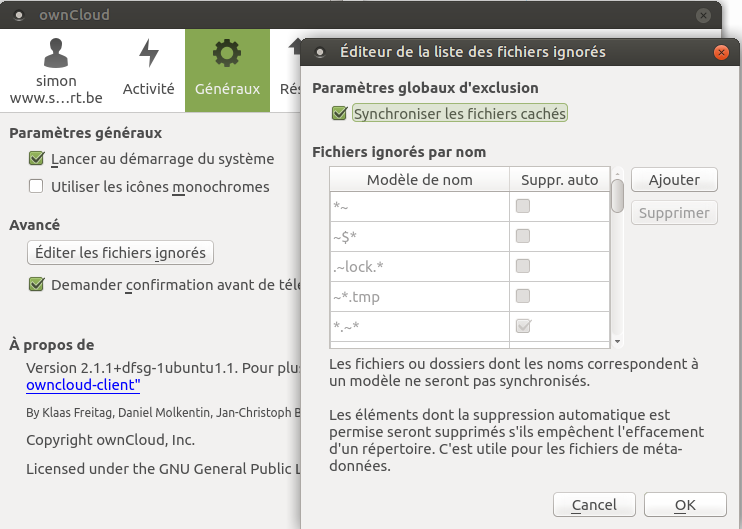Click the Modèle de nom column header
The height and width of the screenshot is (529, 742).
click(419, 179)
